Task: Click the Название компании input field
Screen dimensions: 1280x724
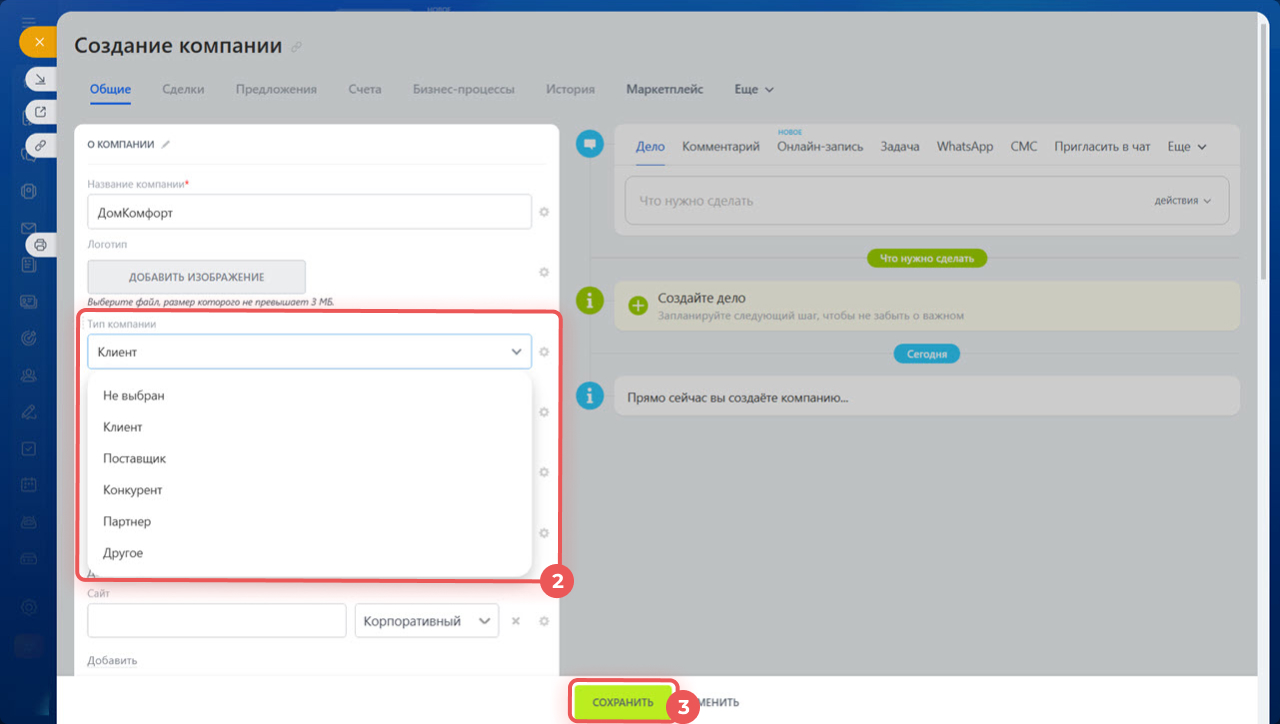Action: coord(309,212)
